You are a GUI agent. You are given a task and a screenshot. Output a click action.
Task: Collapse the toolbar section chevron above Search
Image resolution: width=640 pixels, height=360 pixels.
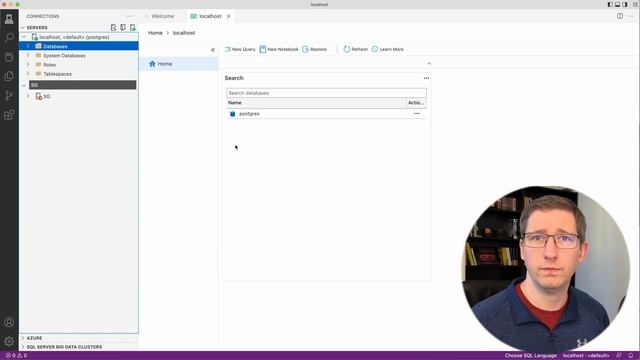pyautogui.click(x=429, y=64)
